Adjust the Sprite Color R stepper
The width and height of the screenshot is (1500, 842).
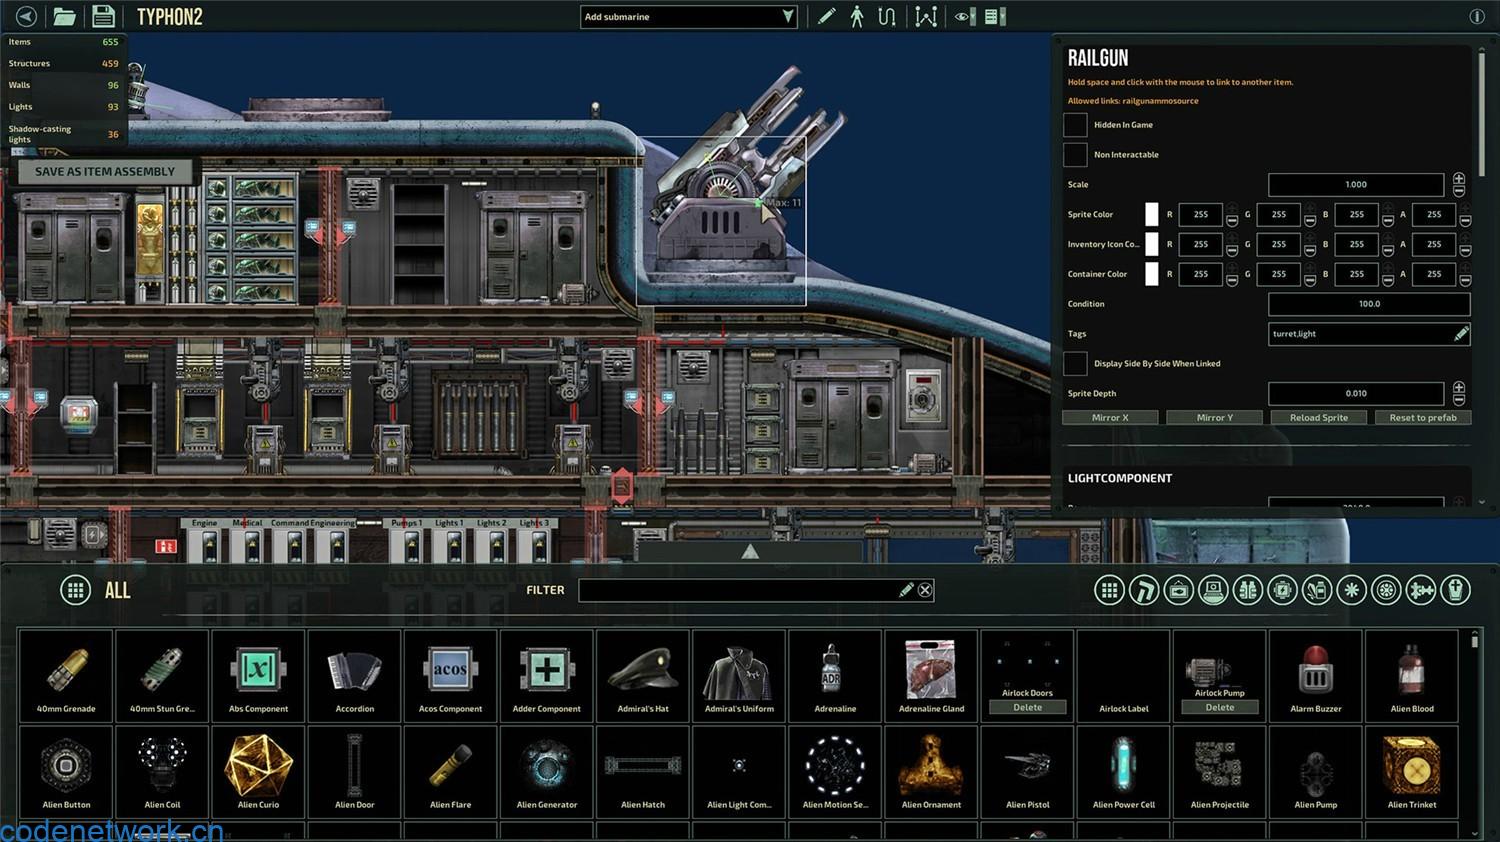point(1232,215)
